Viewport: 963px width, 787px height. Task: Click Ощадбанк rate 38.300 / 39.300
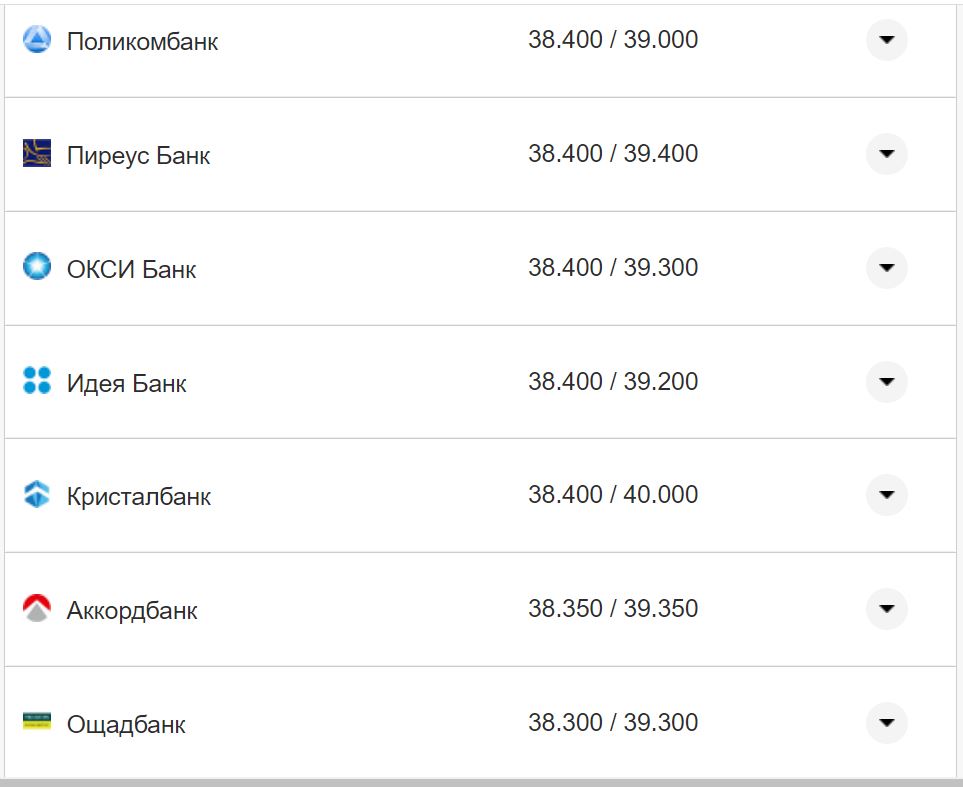613,723
